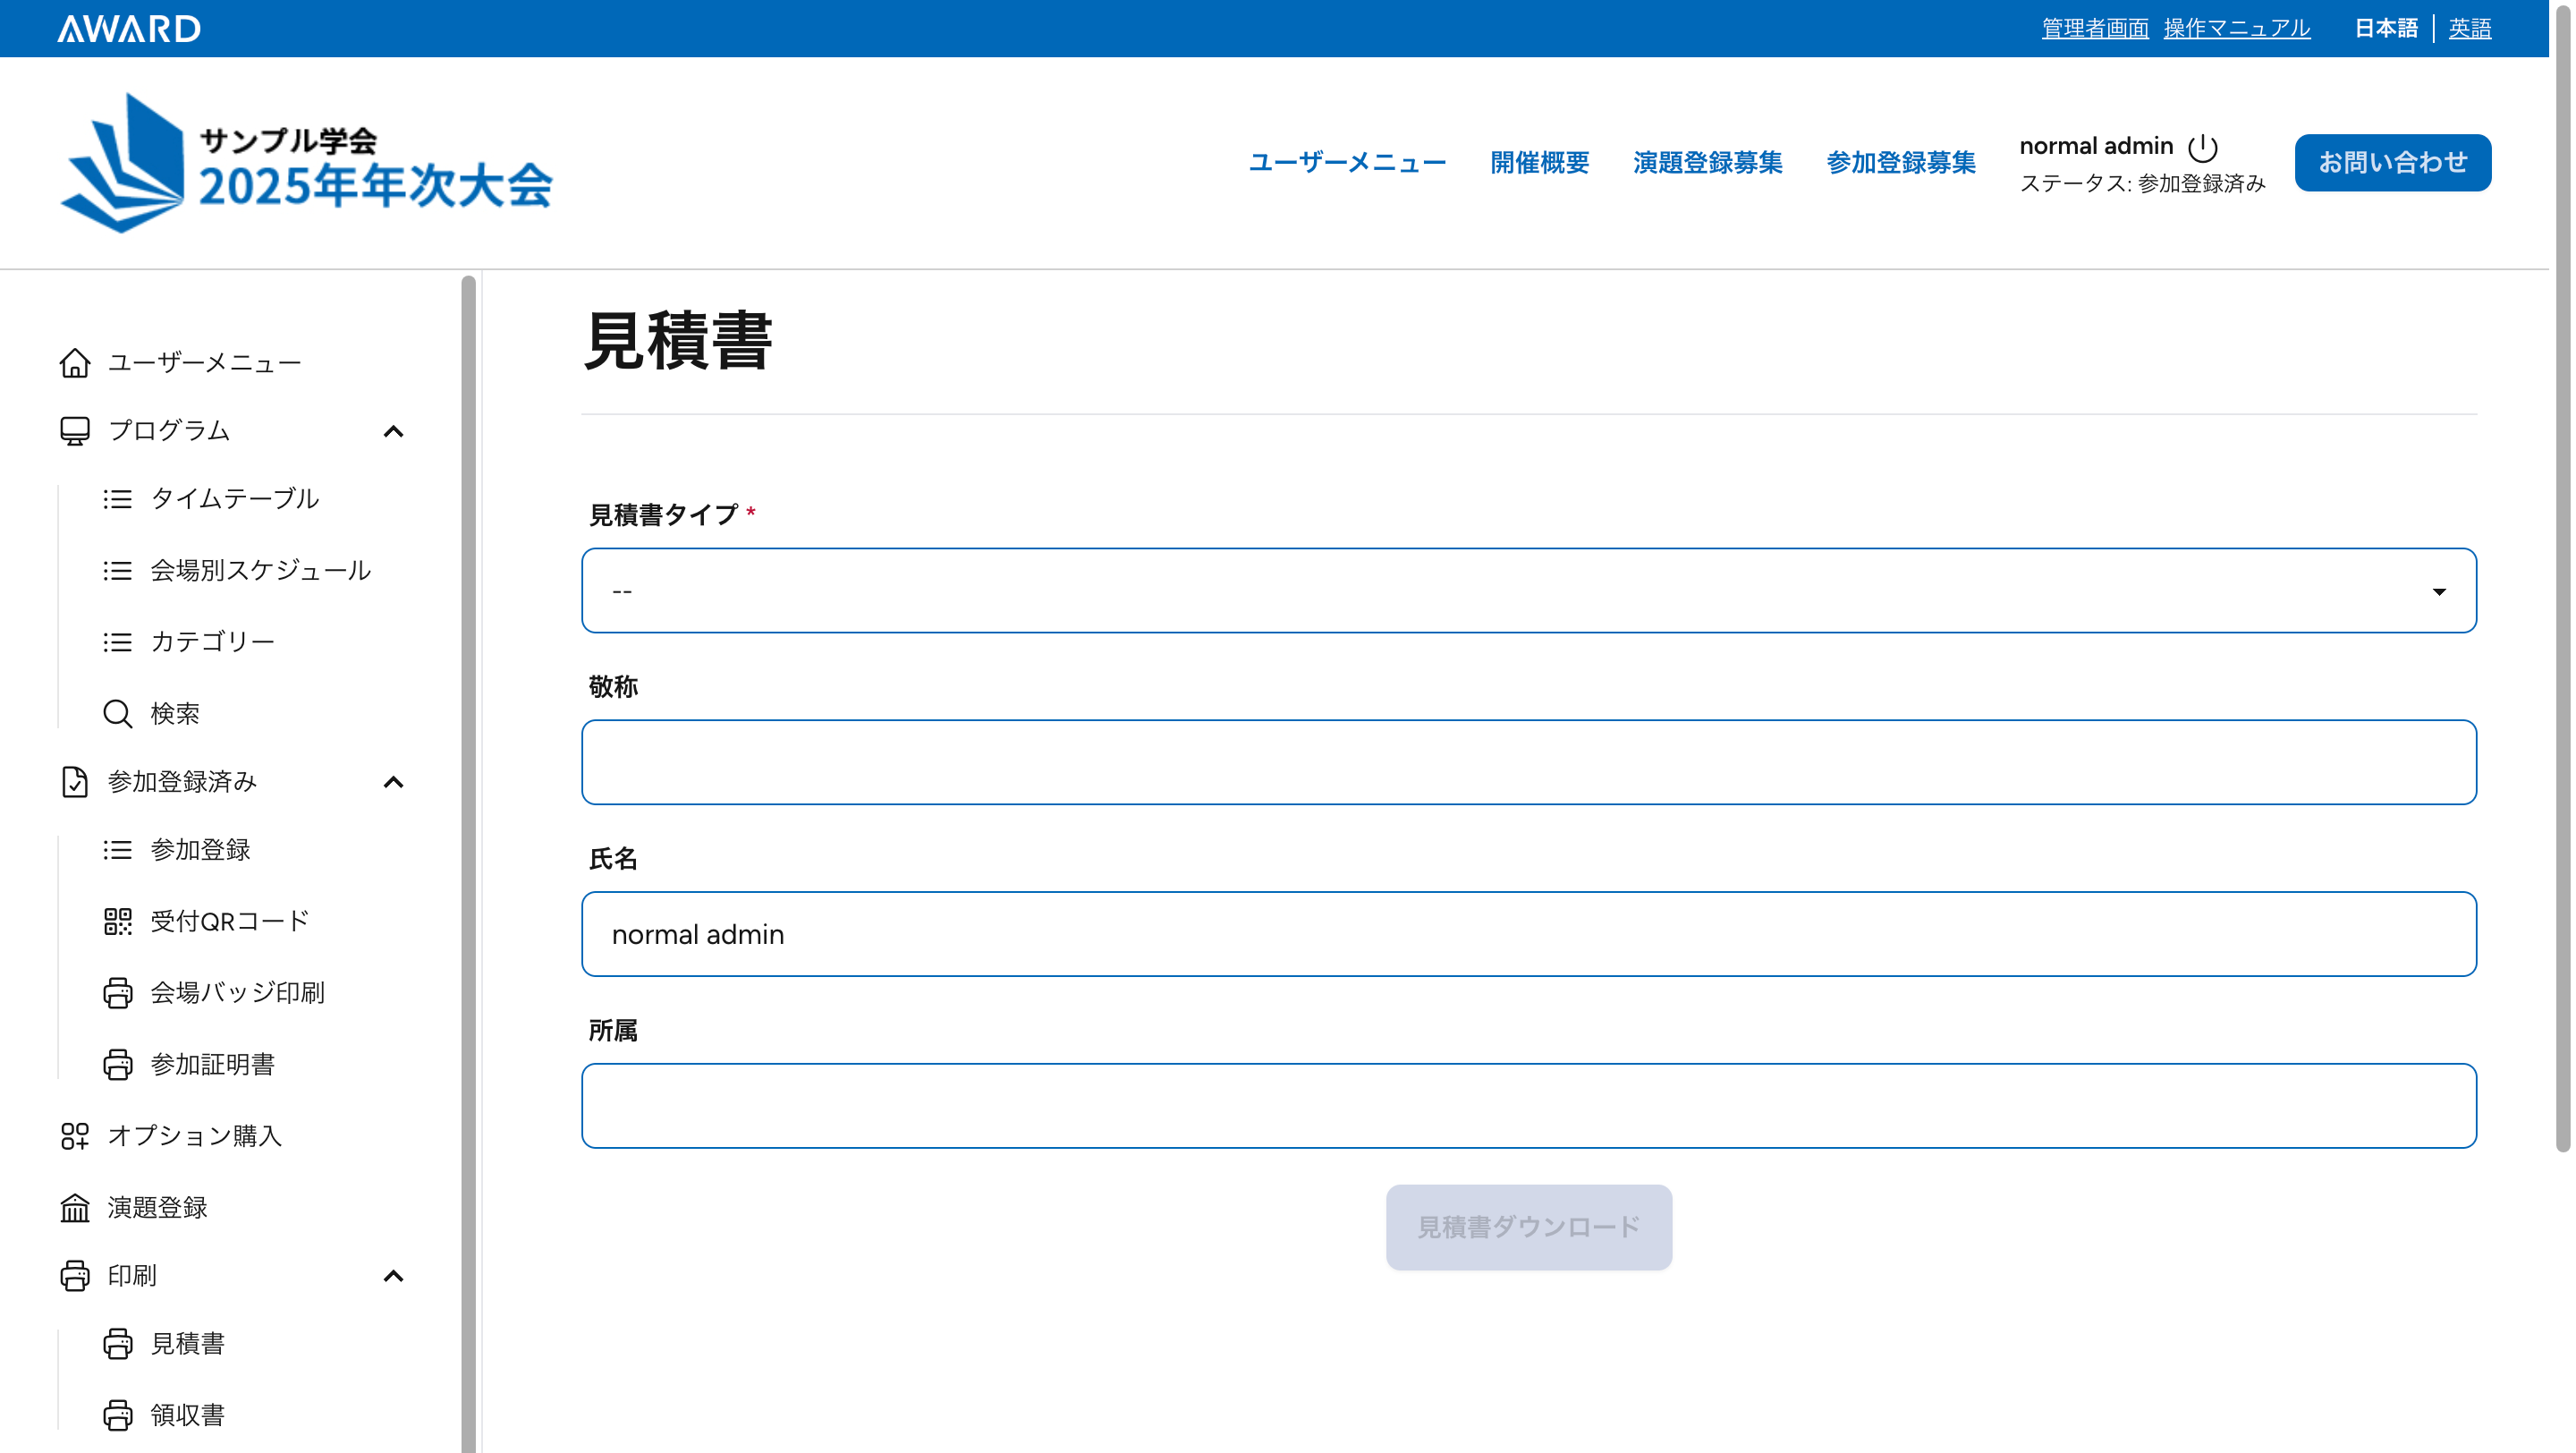Select カテゴリー in sidebar
2576x1453 pixels.
pyautogui.click(x=213, y=642)
